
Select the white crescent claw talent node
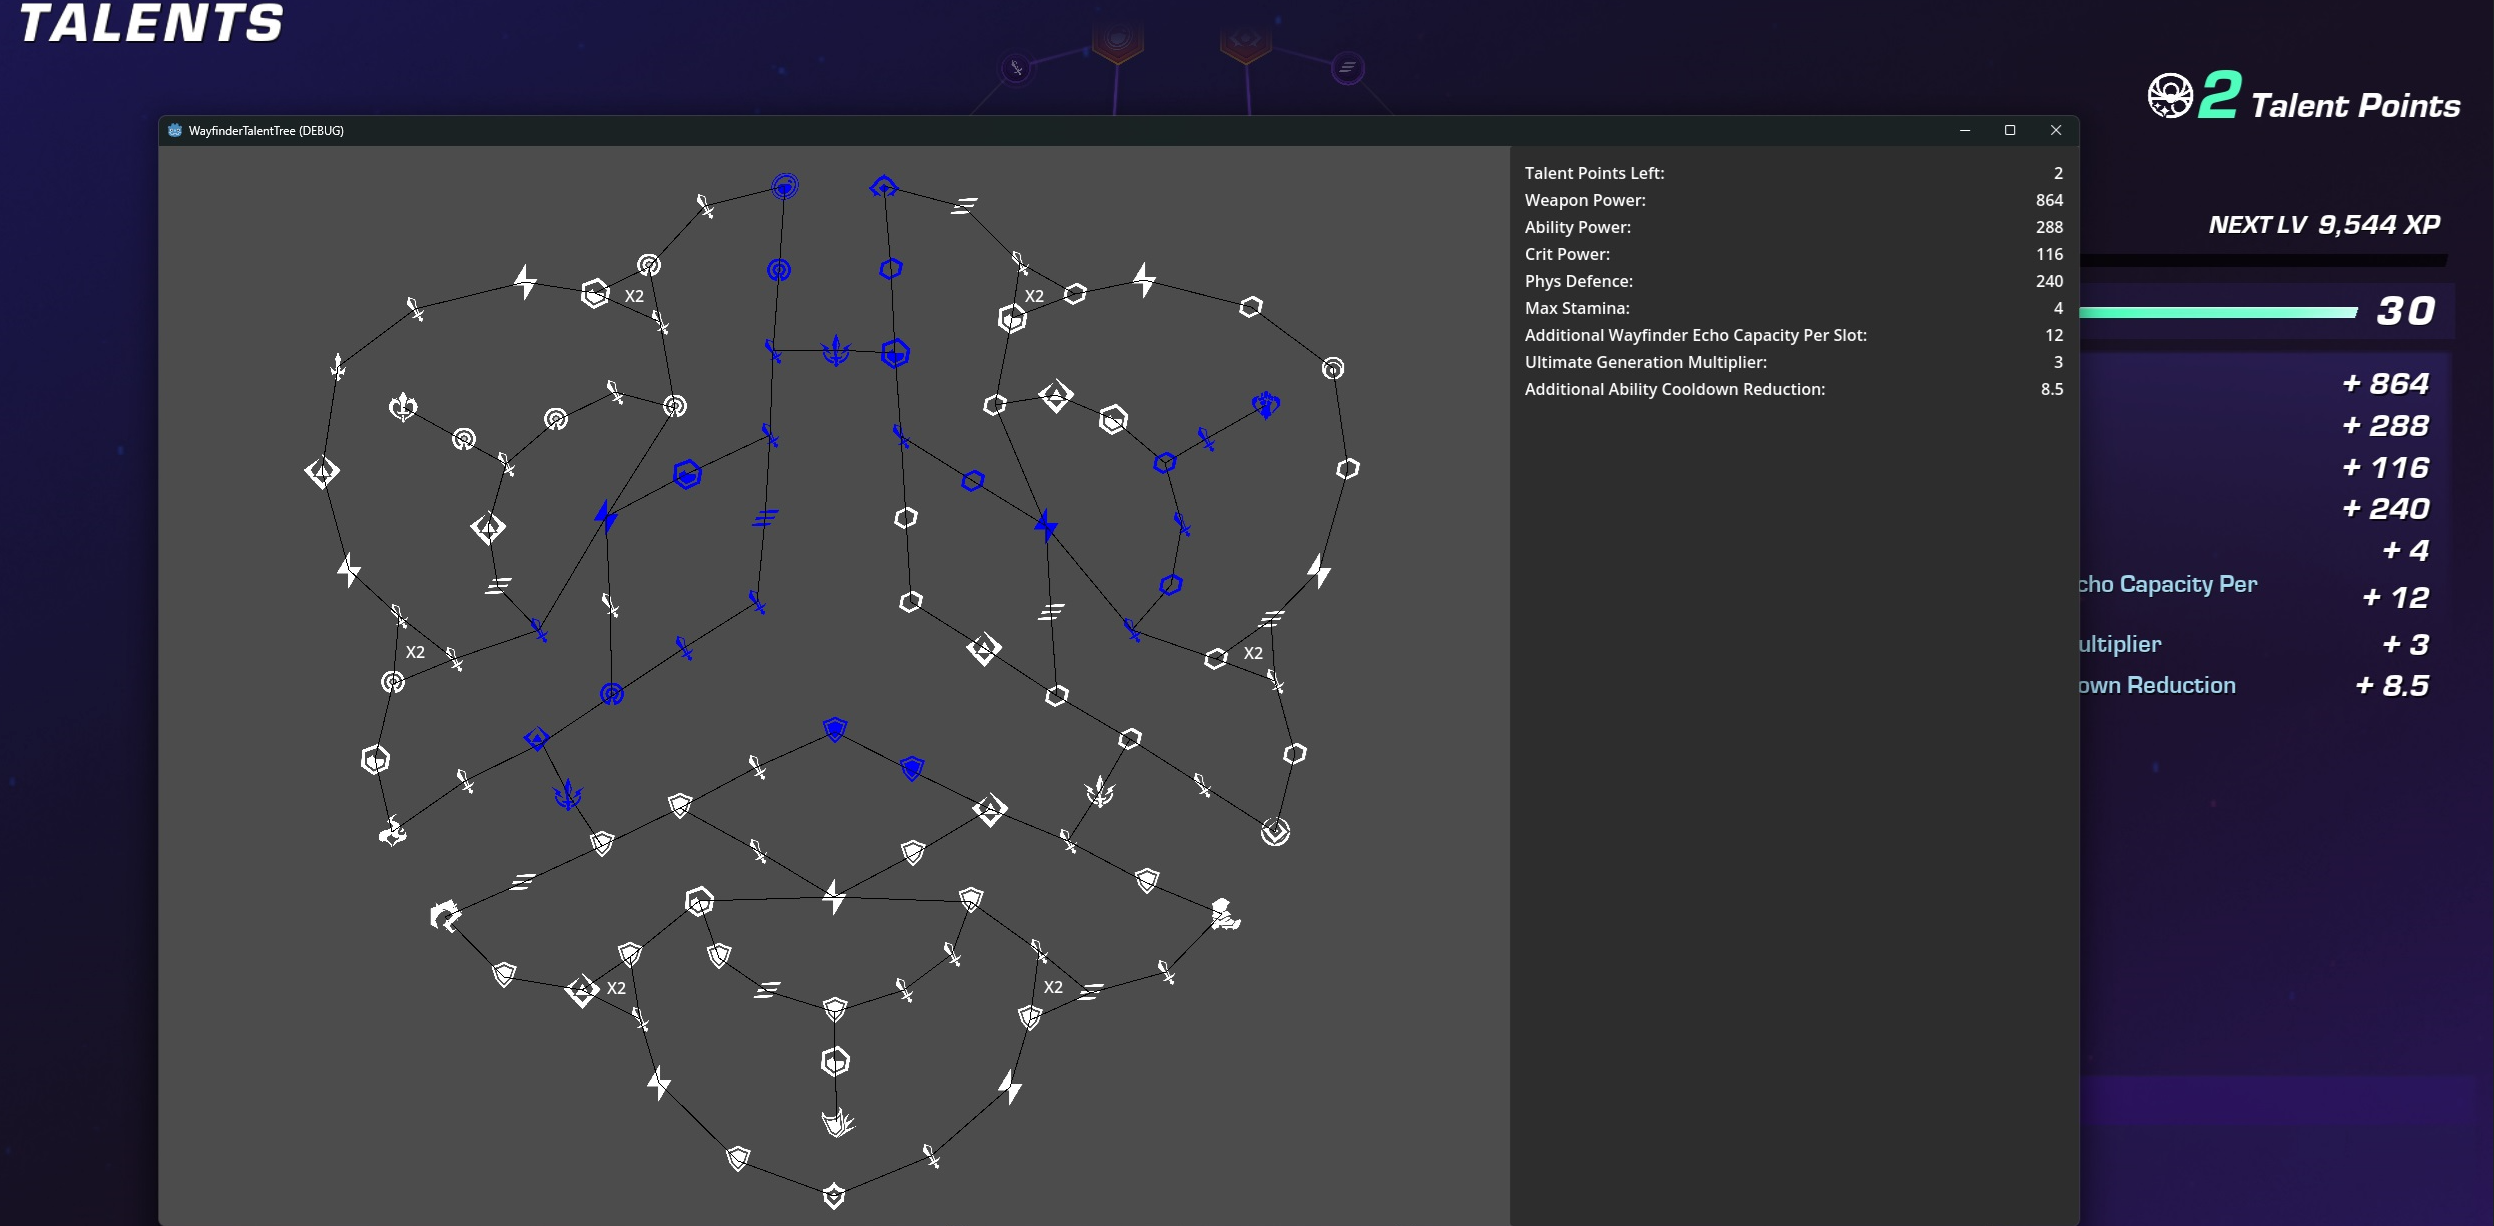tap(445, 915)
